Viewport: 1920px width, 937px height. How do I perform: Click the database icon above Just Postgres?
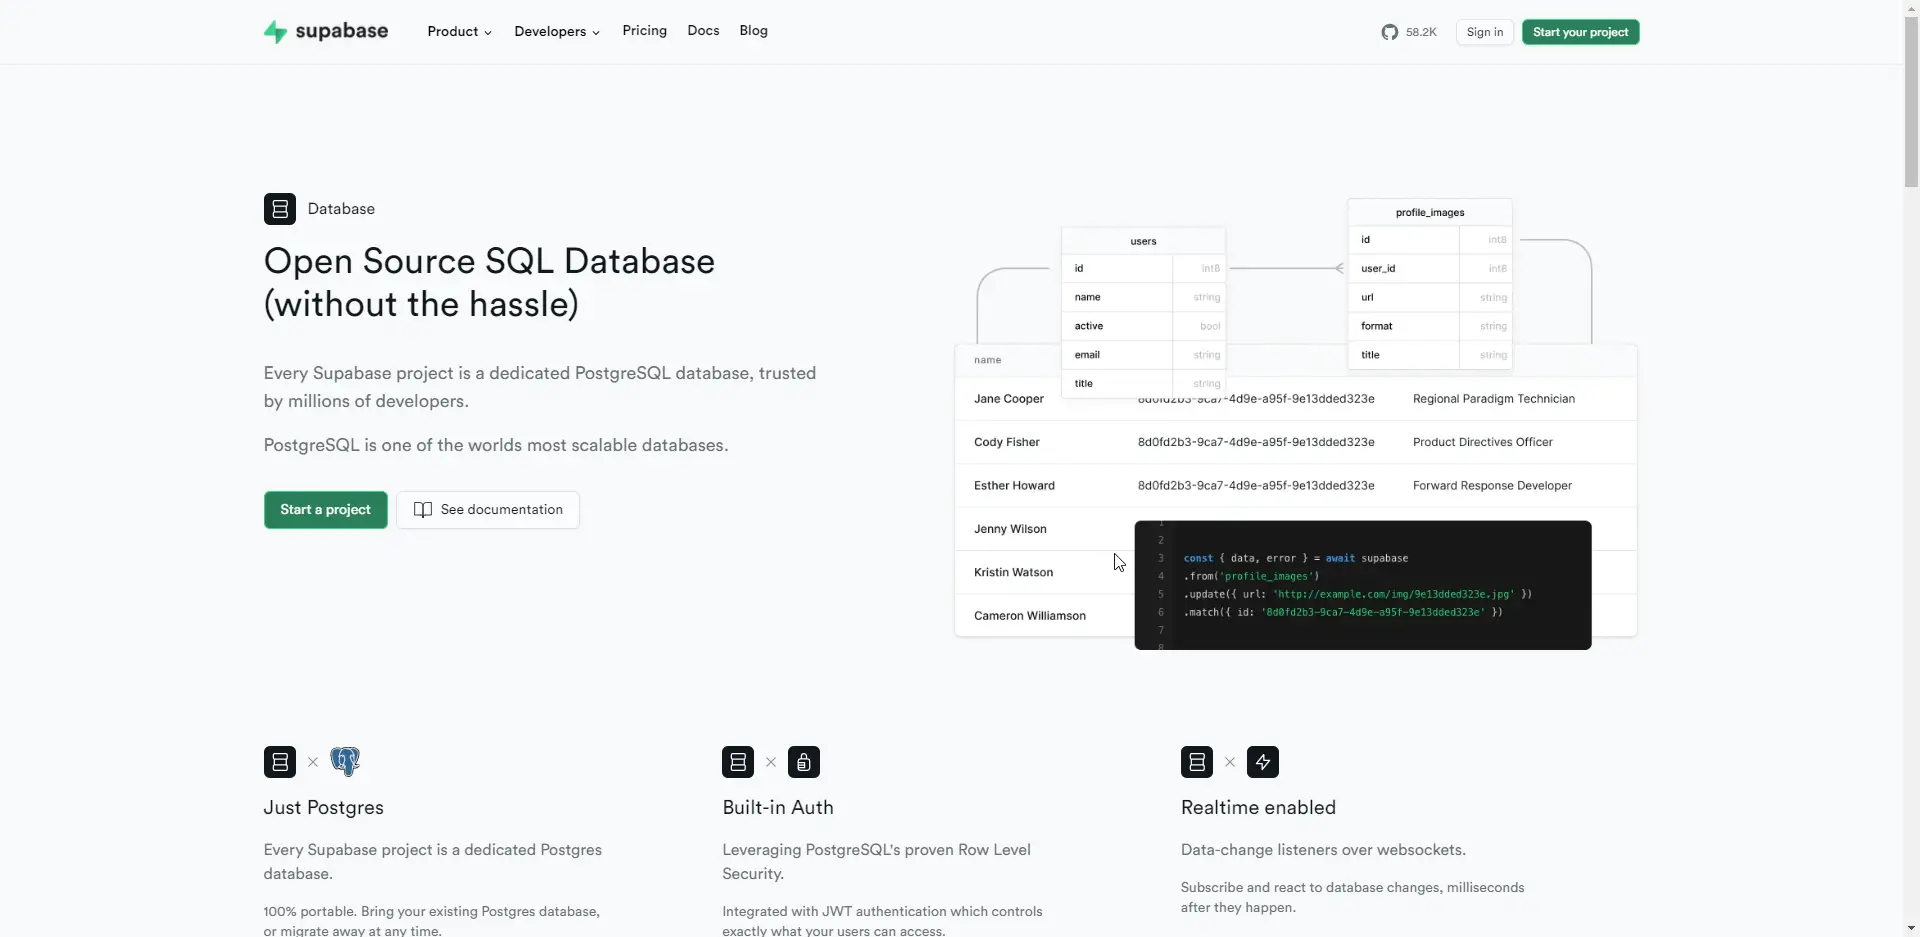[x=280, y=762]
